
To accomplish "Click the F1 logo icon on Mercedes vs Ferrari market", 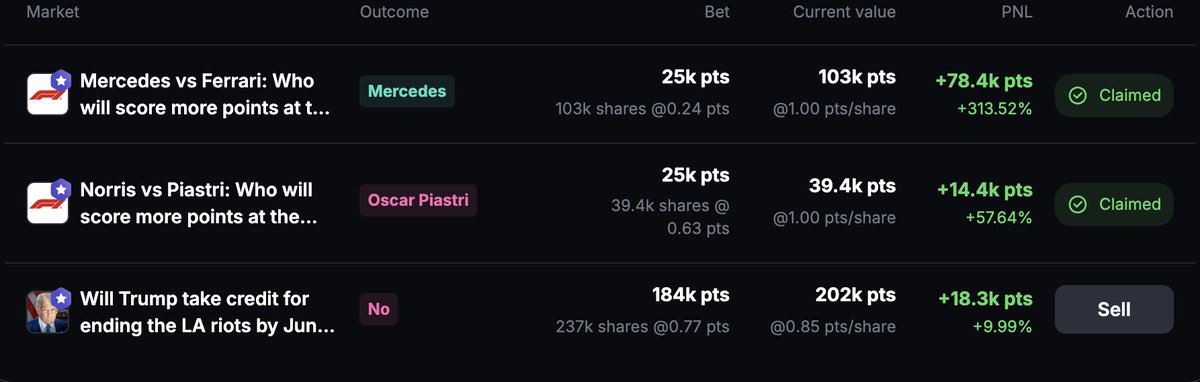I will pos(45,94).
